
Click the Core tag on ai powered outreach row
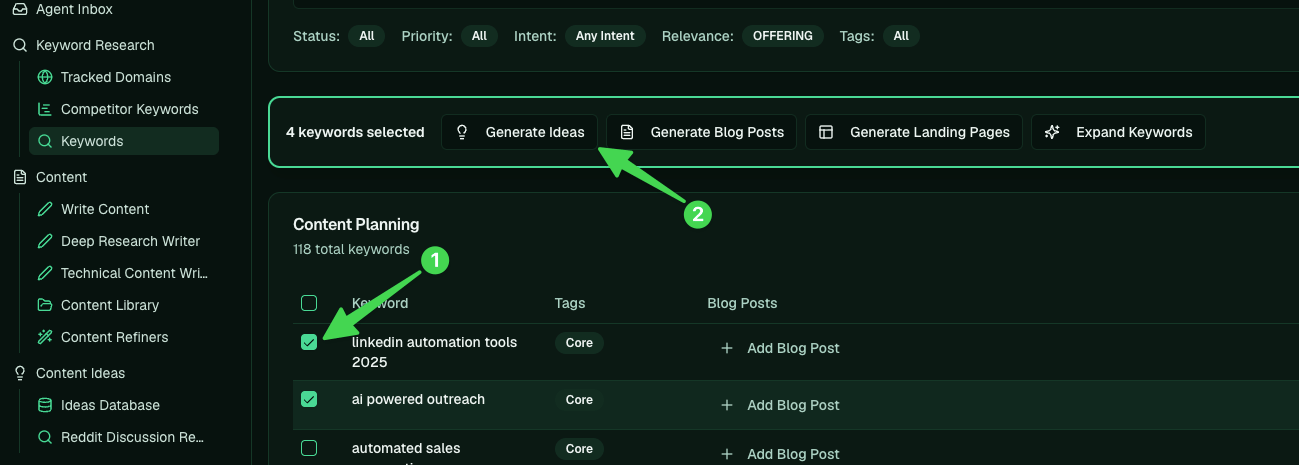coord(579,400)
